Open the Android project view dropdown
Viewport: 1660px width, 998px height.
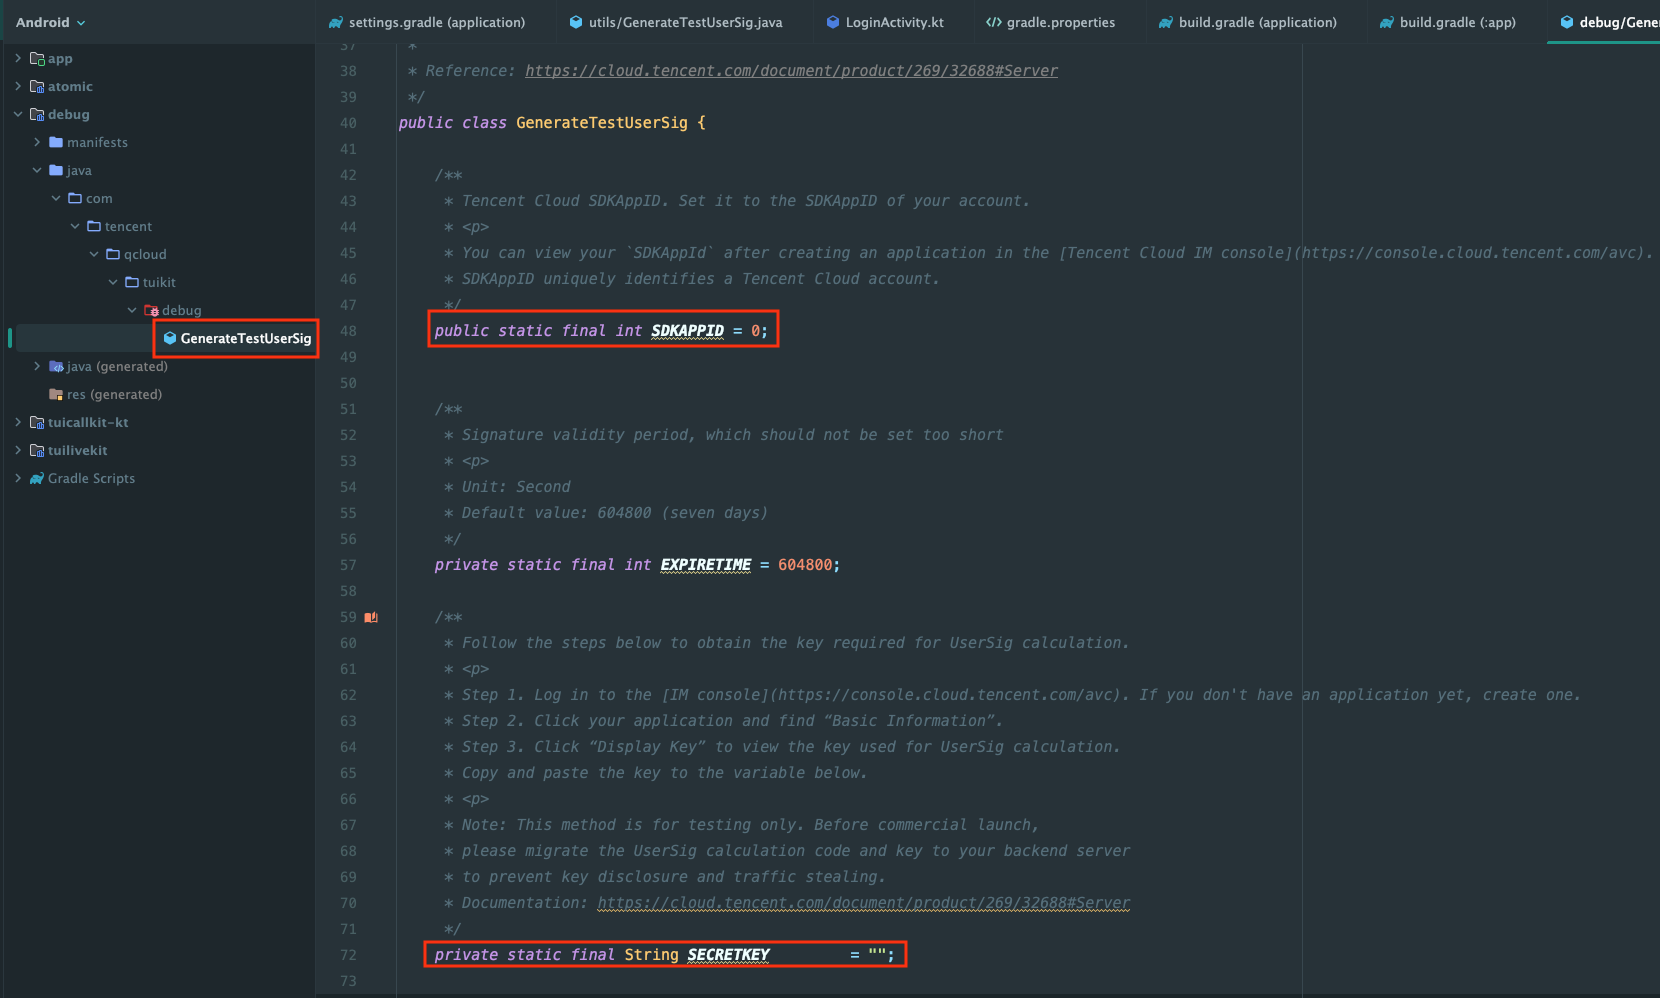click(x=50, y=22)
